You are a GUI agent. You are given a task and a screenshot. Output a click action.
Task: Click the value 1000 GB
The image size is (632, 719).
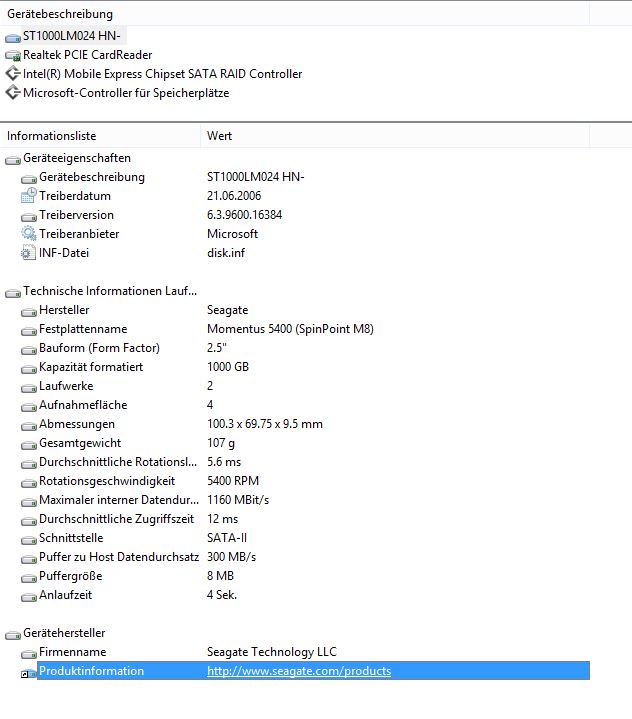(x=228, y=367)
